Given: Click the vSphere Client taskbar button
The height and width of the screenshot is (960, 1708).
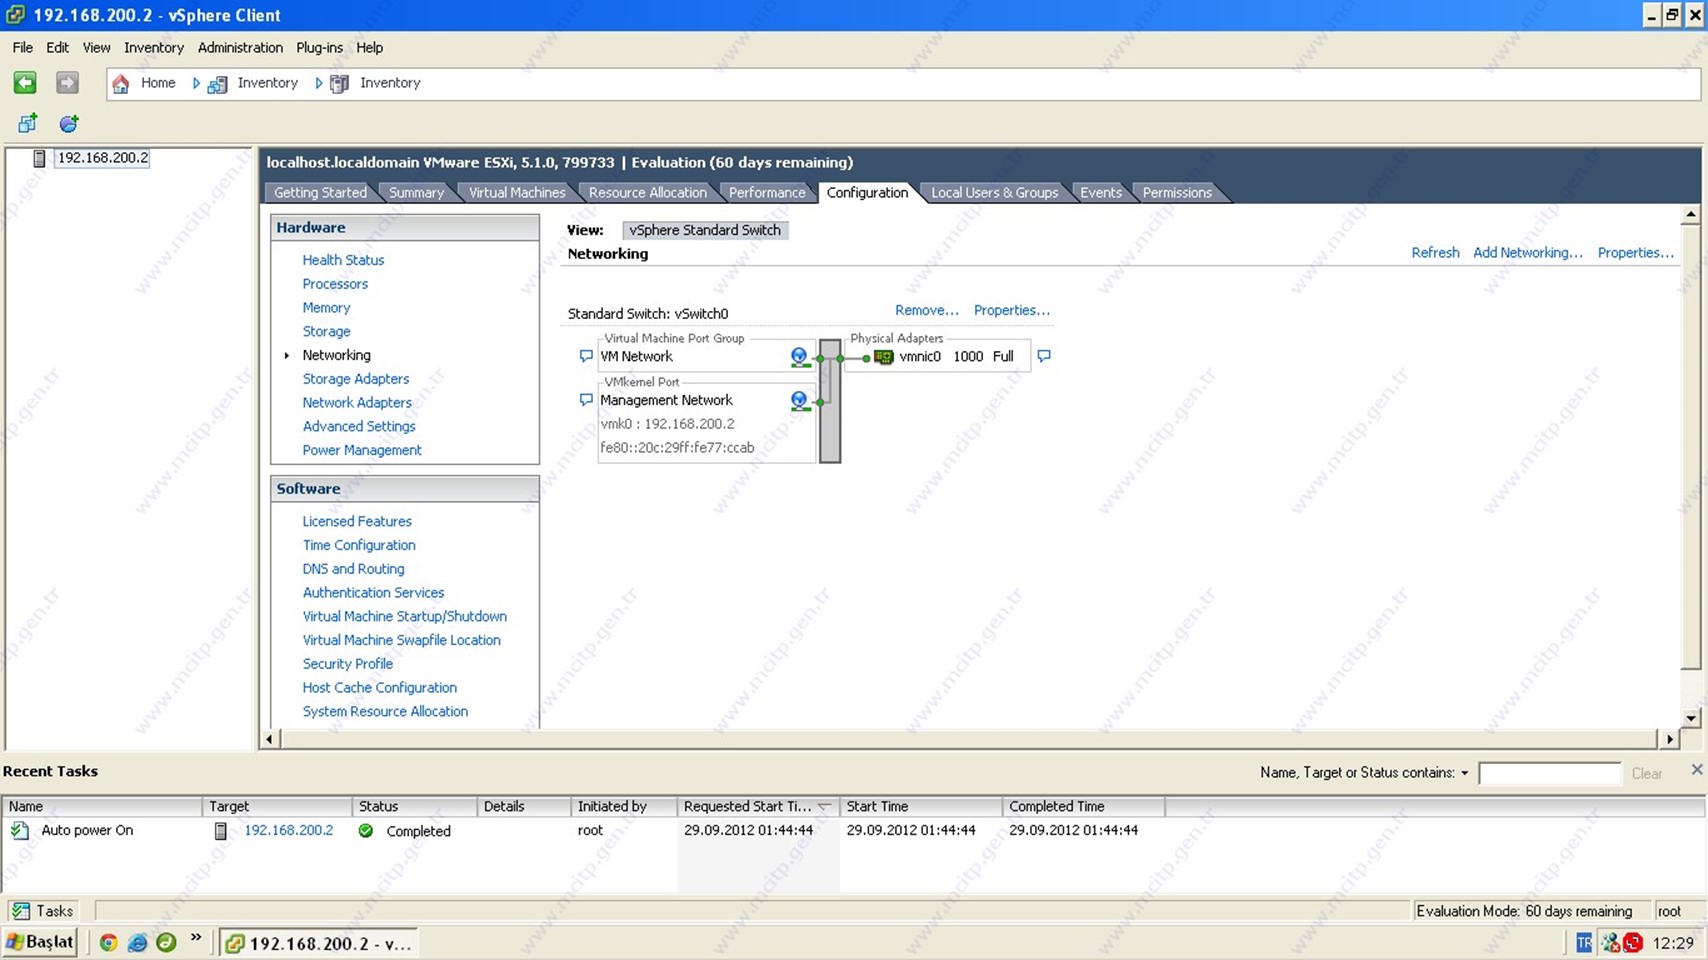Looking at the screenshot, I should (318, 943).
